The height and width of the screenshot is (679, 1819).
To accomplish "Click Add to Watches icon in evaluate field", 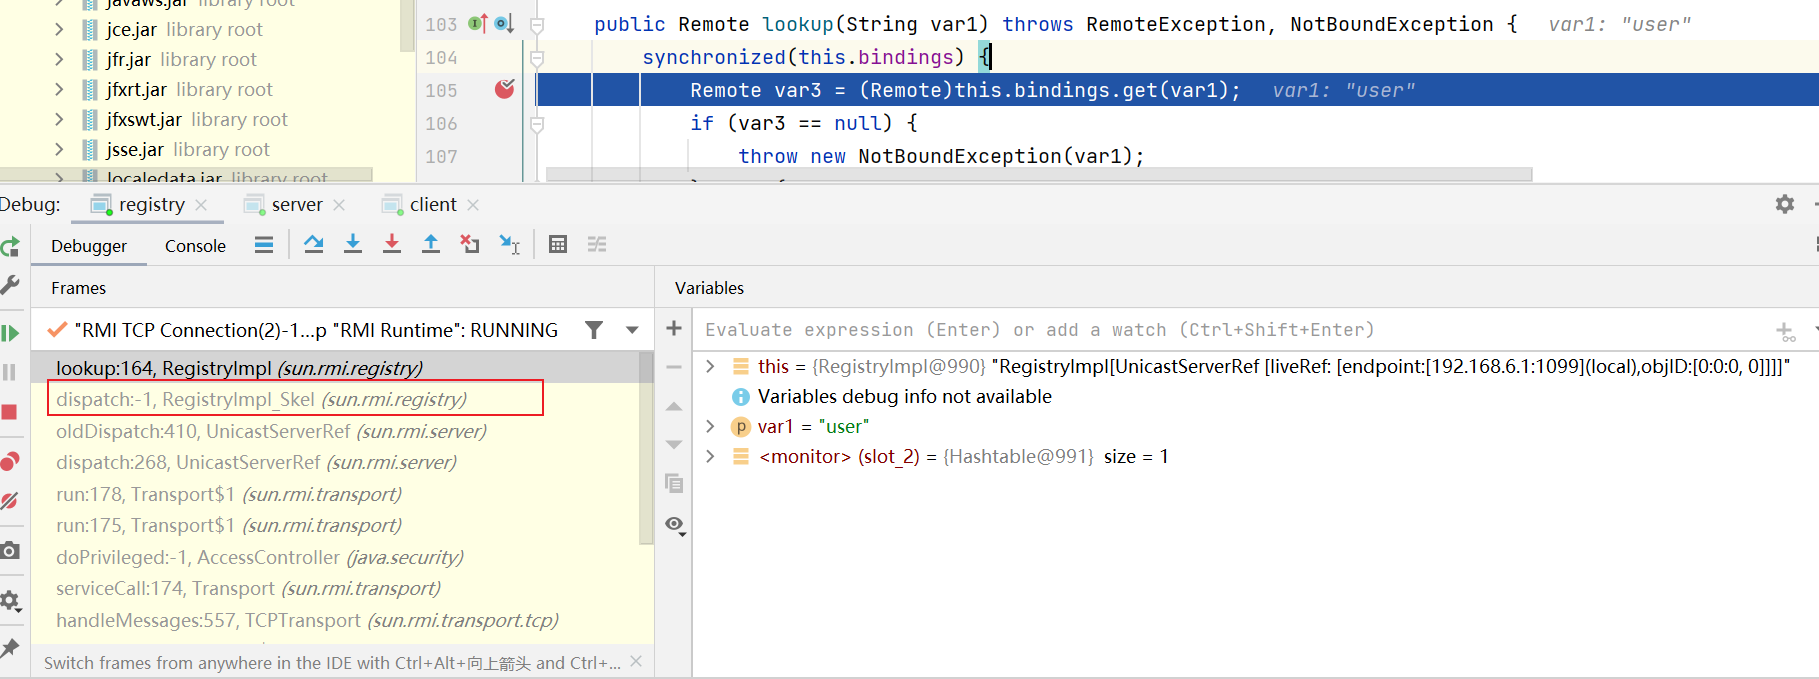I will 1786,331.
